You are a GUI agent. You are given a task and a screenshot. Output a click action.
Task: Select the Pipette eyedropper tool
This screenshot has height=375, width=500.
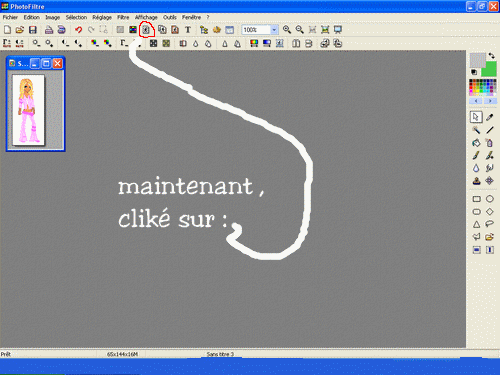489,117
